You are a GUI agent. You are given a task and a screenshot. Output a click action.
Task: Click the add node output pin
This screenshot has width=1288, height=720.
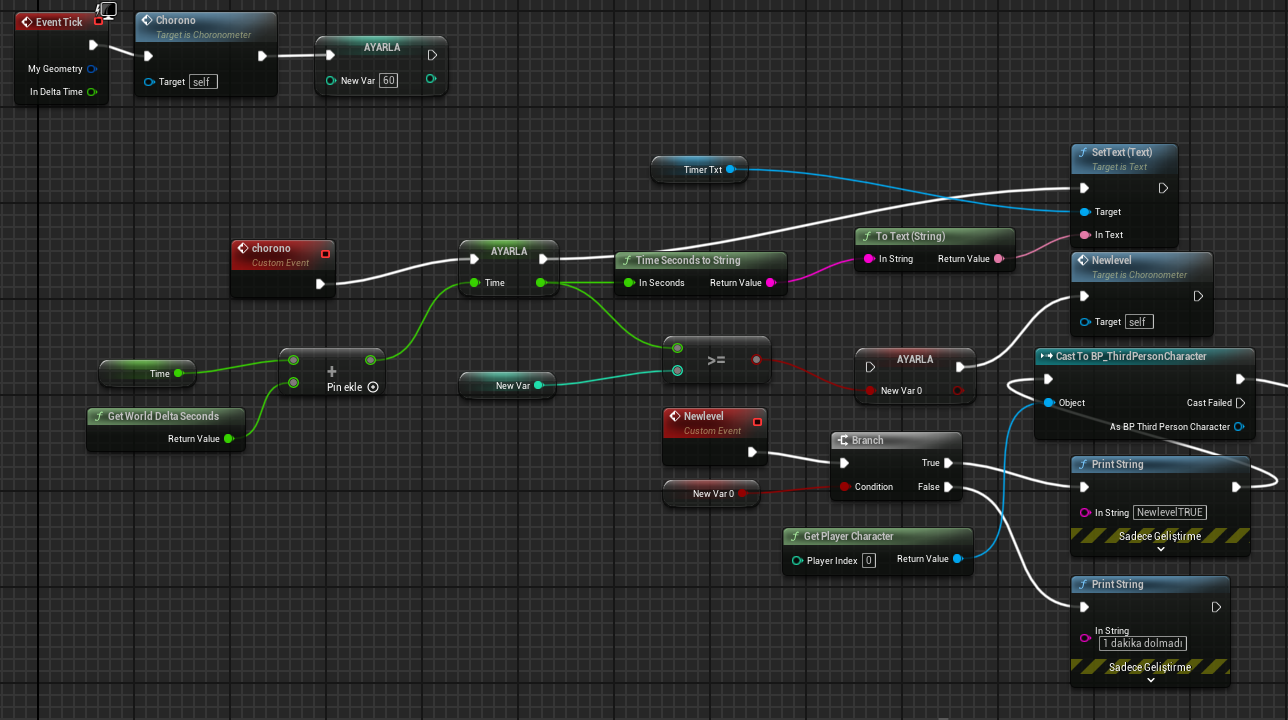point(370,360)
